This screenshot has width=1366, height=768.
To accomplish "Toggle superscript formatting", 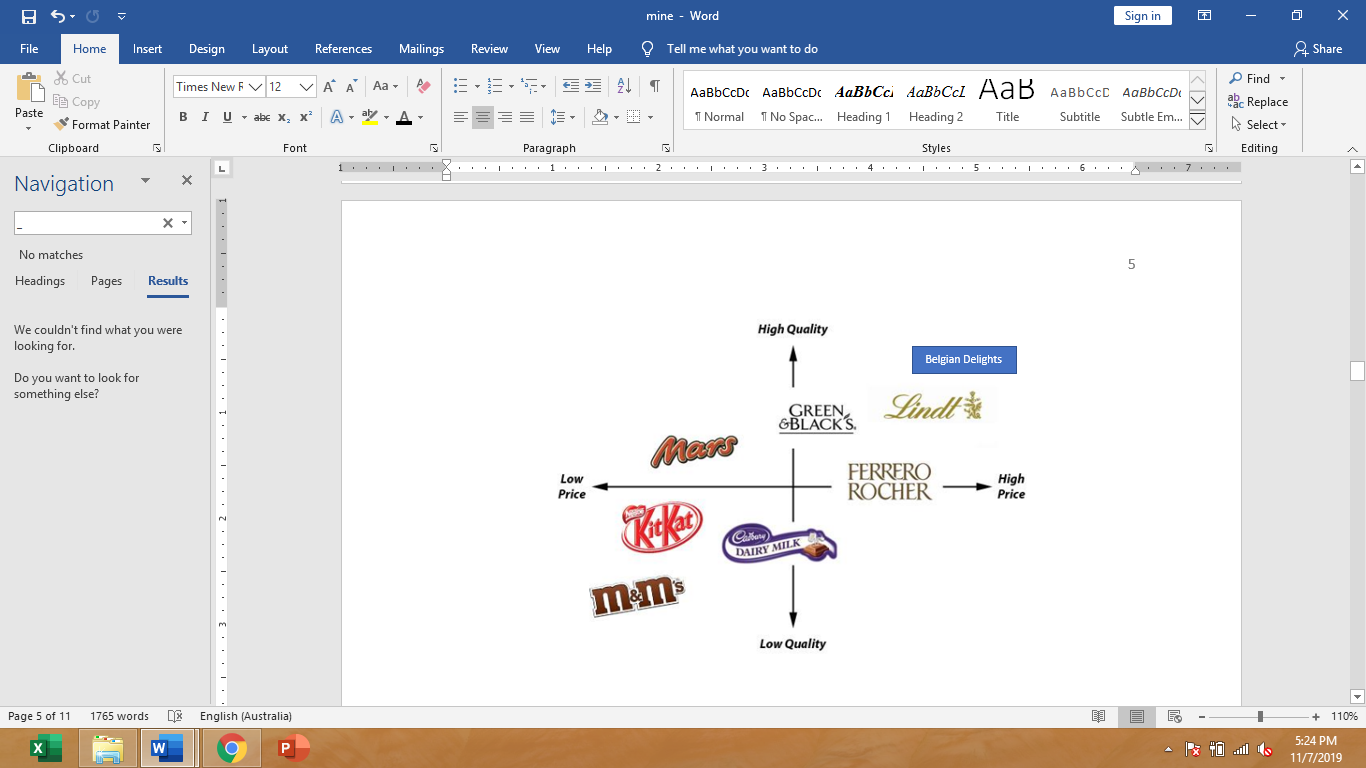I will (306, 117).
